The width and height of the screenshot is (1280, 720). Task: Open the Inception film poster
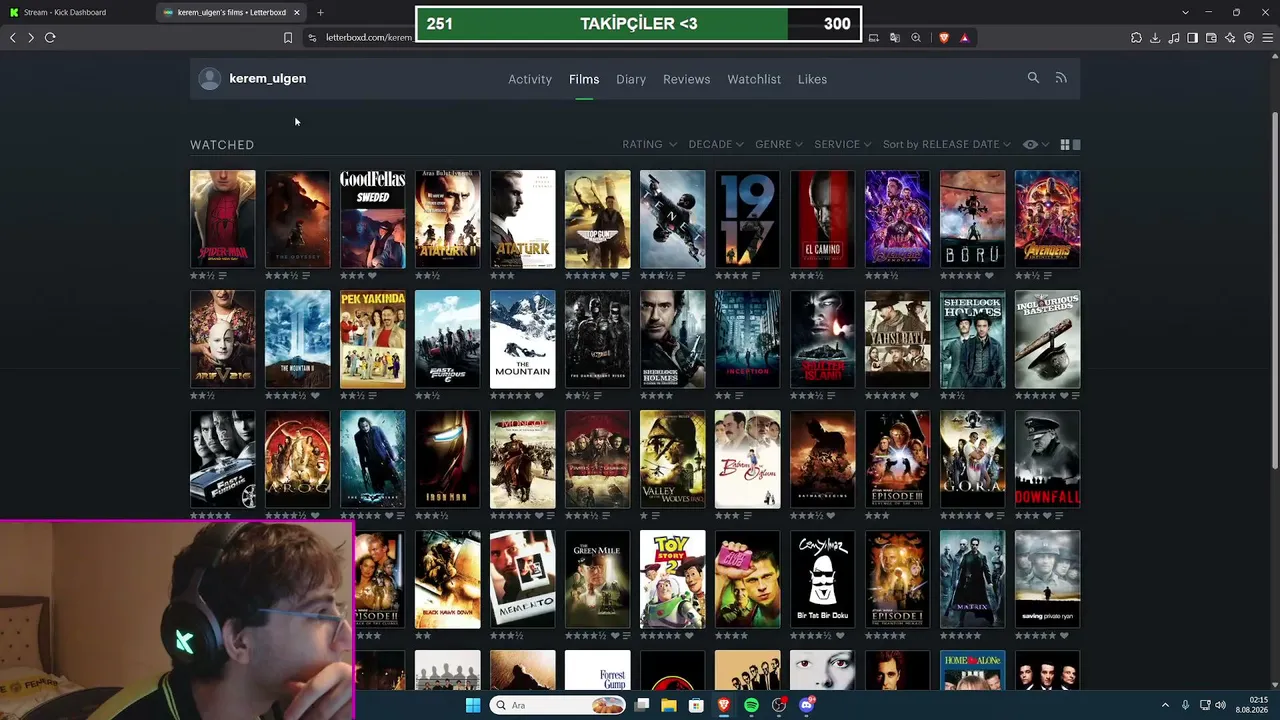coord(747,339)
